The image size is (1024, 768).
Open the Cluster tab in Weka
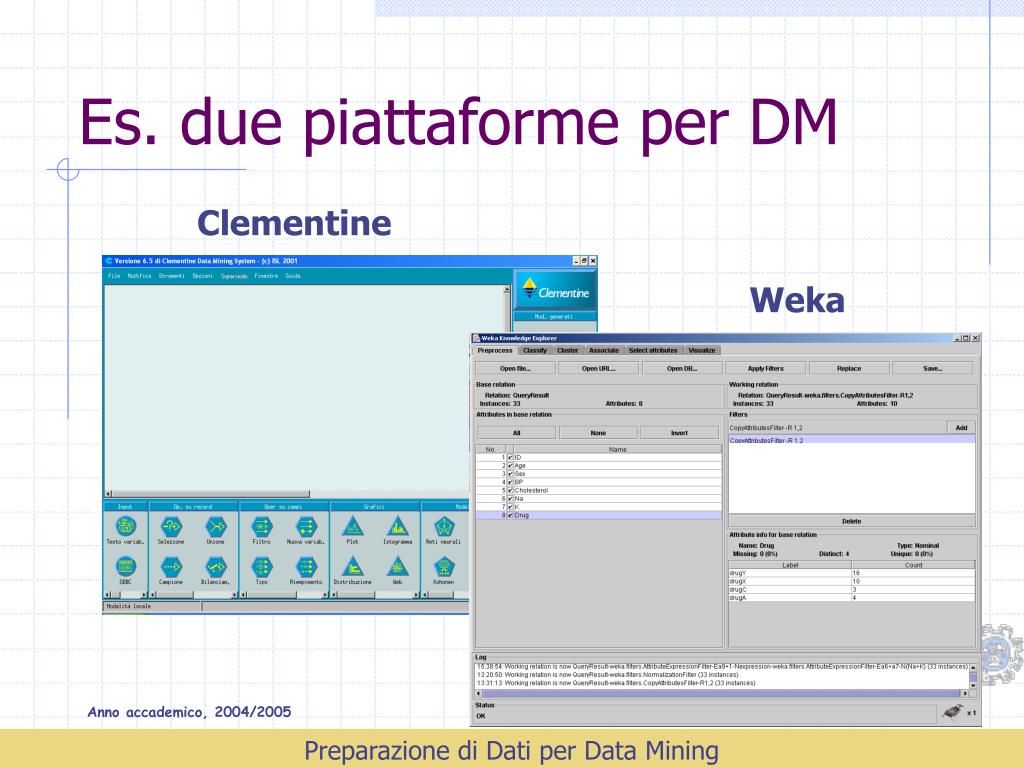tap(568, 351)
